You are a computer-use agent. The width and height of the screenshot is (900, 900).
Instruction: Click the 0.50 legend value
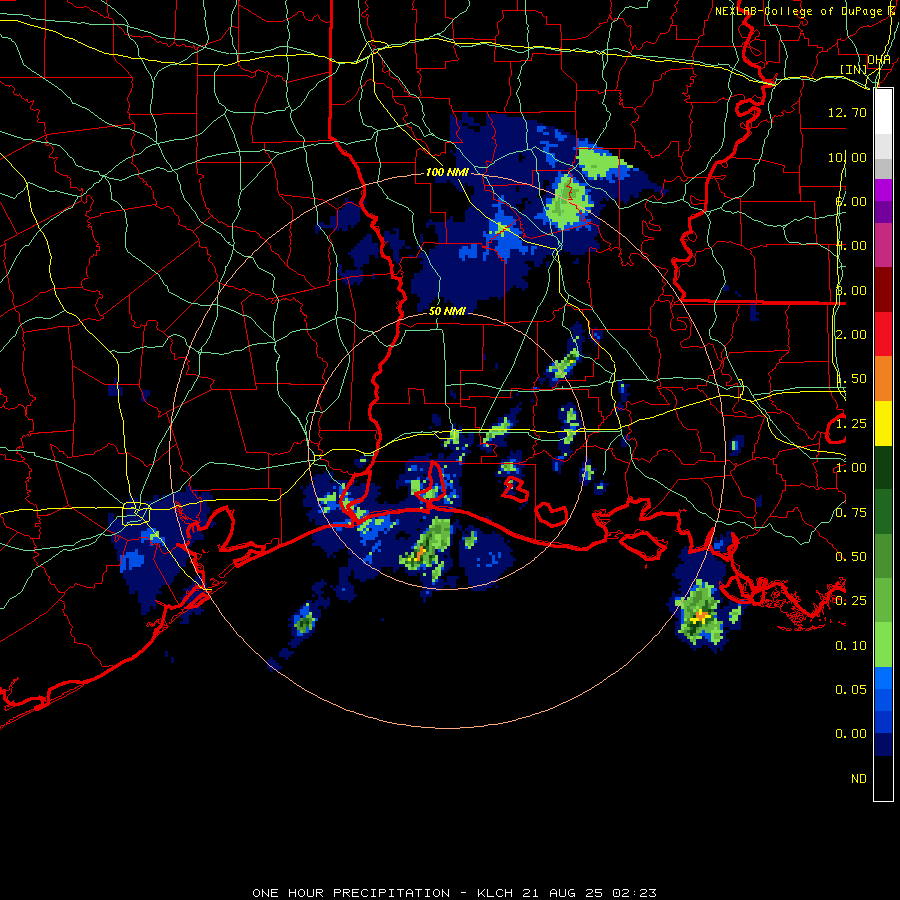click(851, 557)
